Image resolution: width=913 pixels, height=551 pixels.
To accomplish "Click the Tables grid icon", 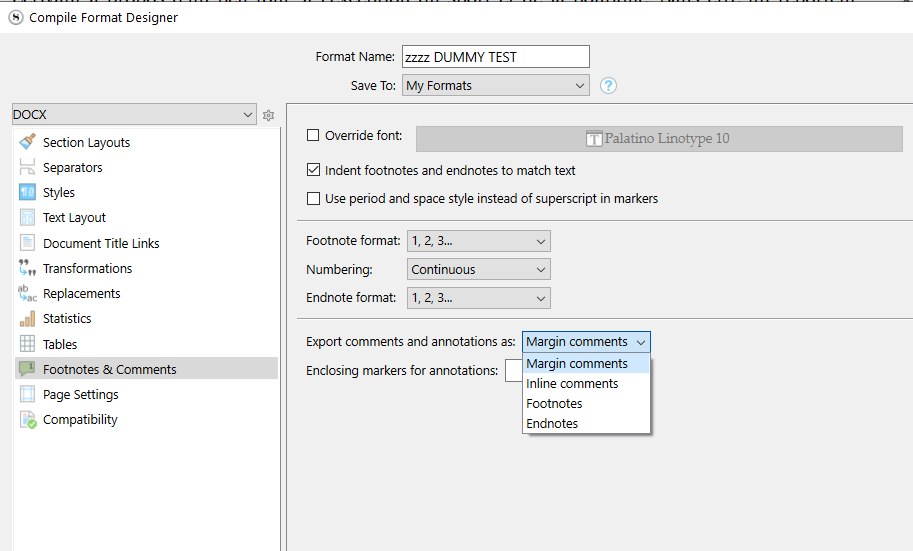I will [x=27, y=344].
